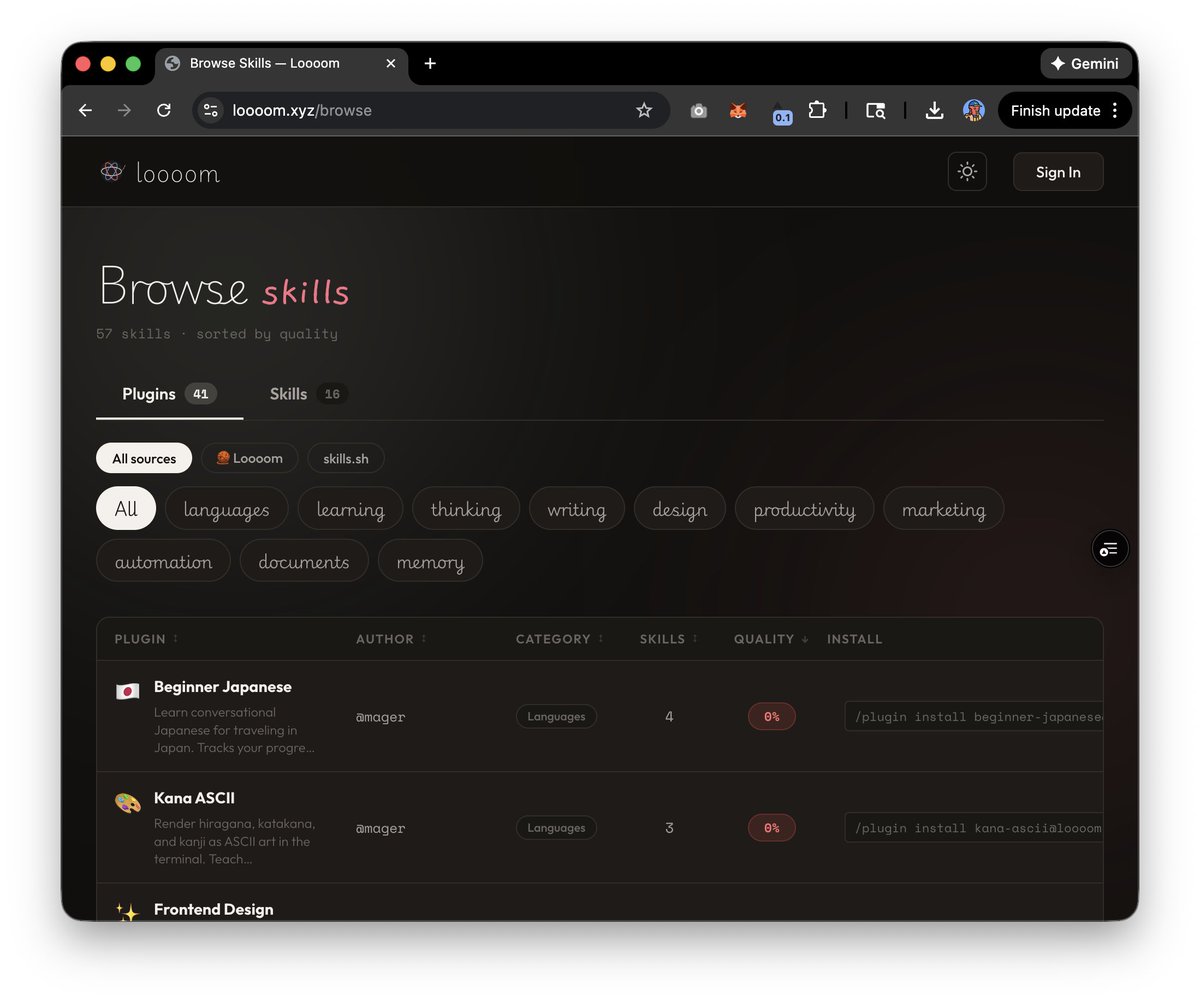Open the extension with the 0.1 badge
Image resolution: width=1200 pixels, height=1002 pixels.
(x=780, y=112)
